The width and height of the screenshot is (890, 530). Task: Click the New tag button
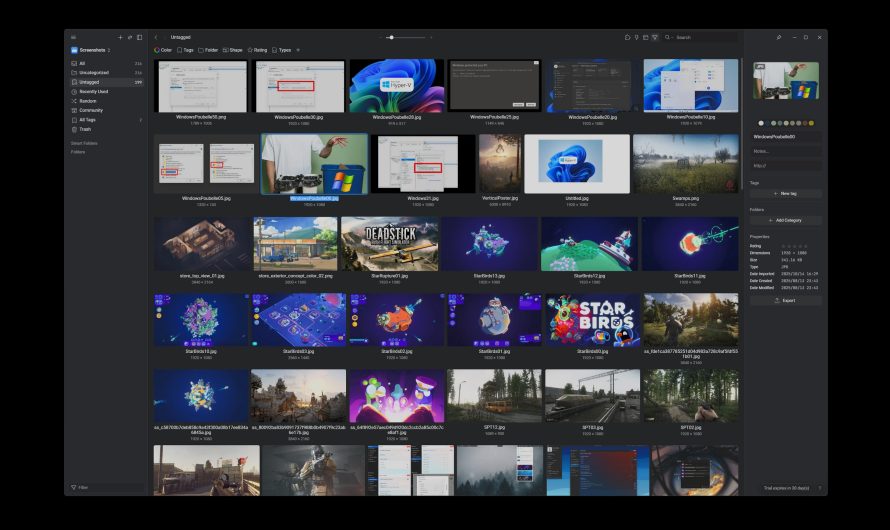785,193
